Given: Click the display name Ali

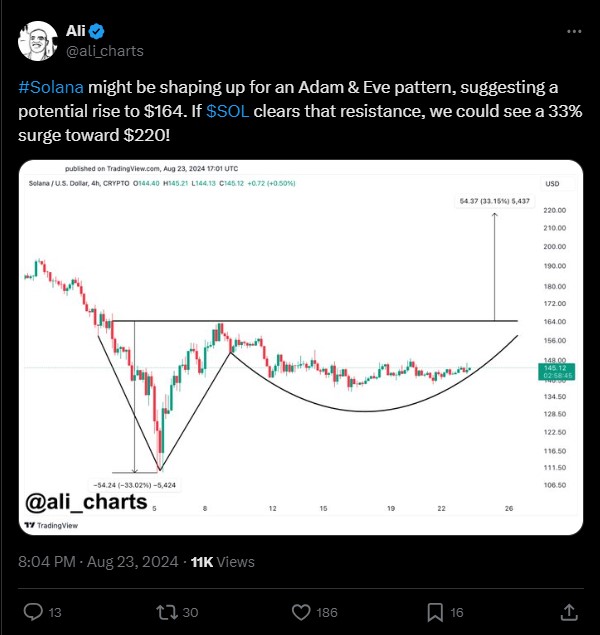Looking at the screenshot, I should [76, 31].
